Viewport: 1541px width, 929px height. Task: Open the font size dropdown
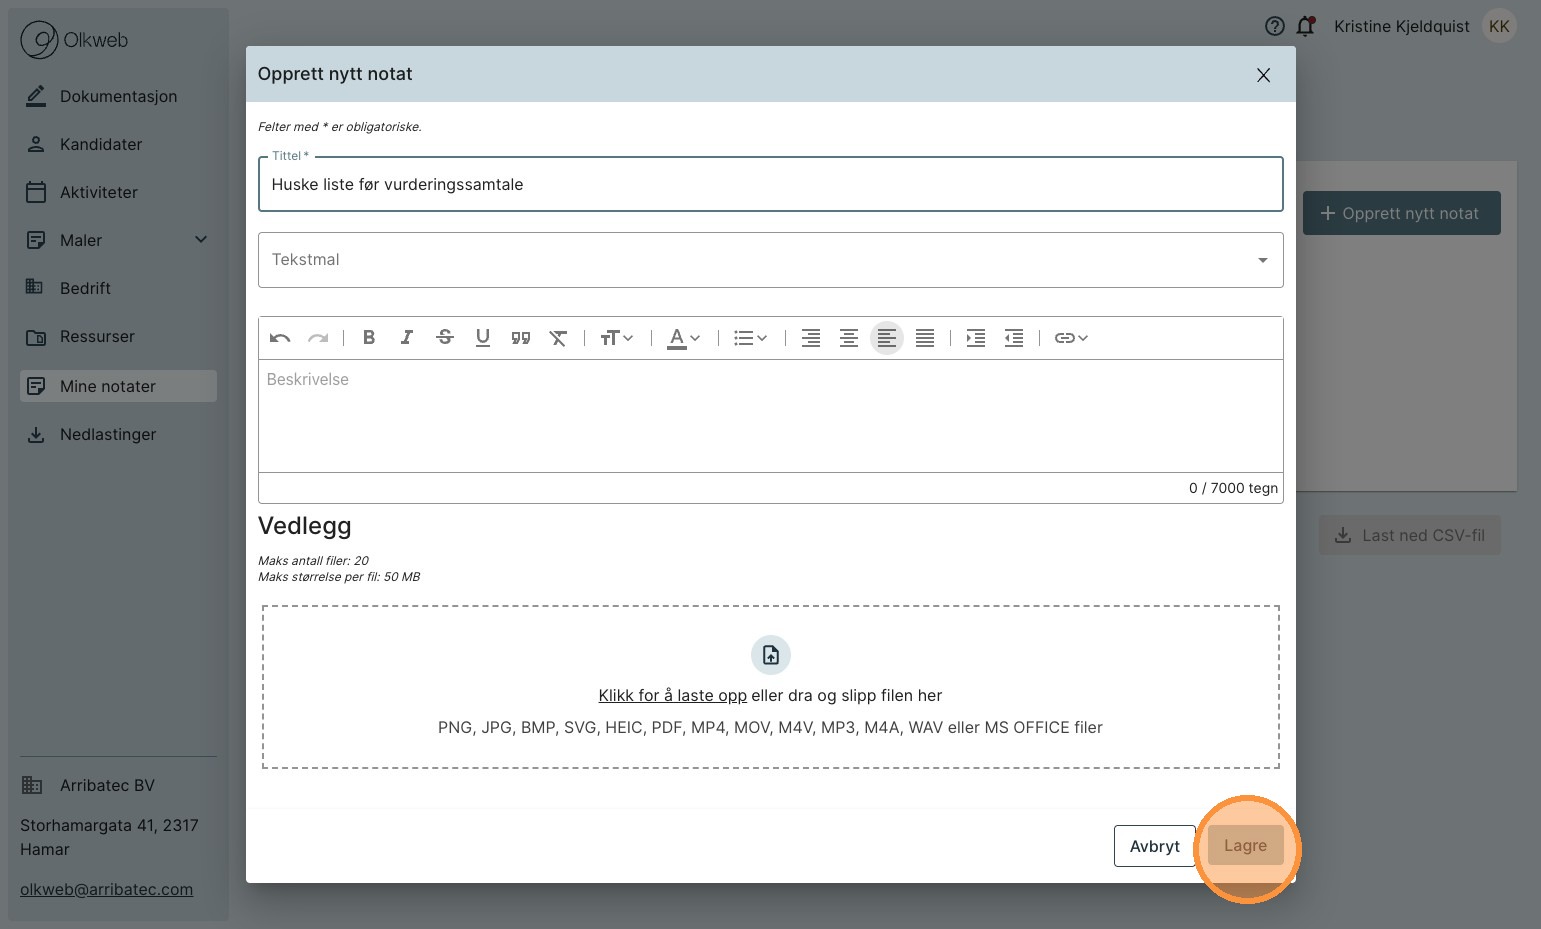coord(616,338)
